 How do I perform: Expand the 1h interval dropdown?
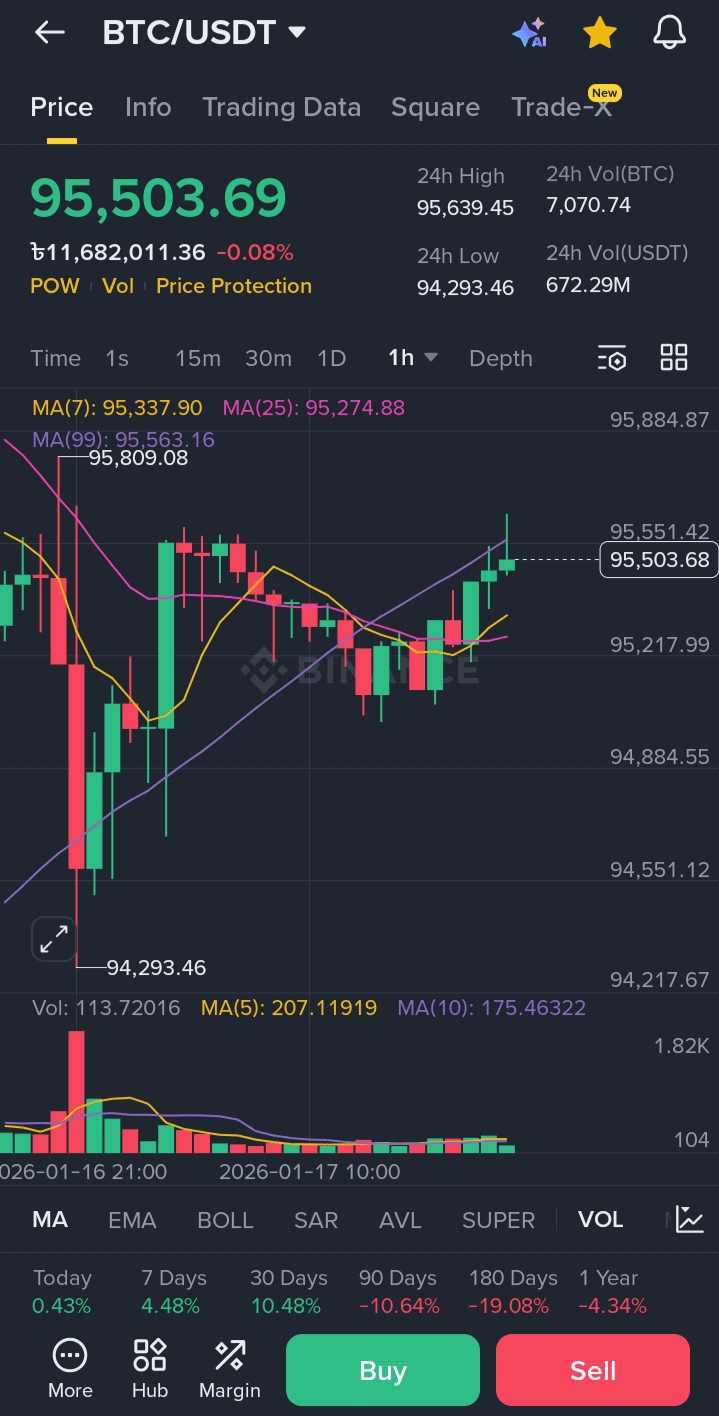pyautogui.click(x=413, y=357)
